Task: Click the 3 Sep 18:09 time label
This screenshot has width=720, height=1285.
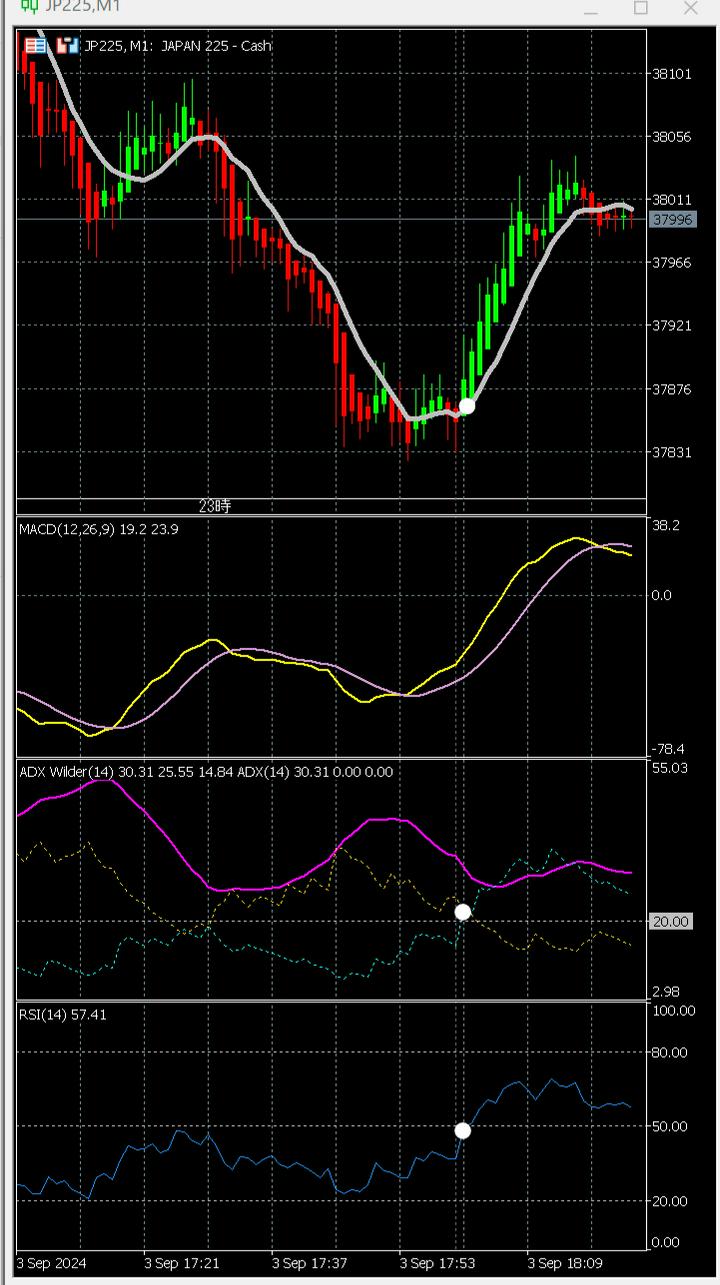Action: pos(565,1263)
